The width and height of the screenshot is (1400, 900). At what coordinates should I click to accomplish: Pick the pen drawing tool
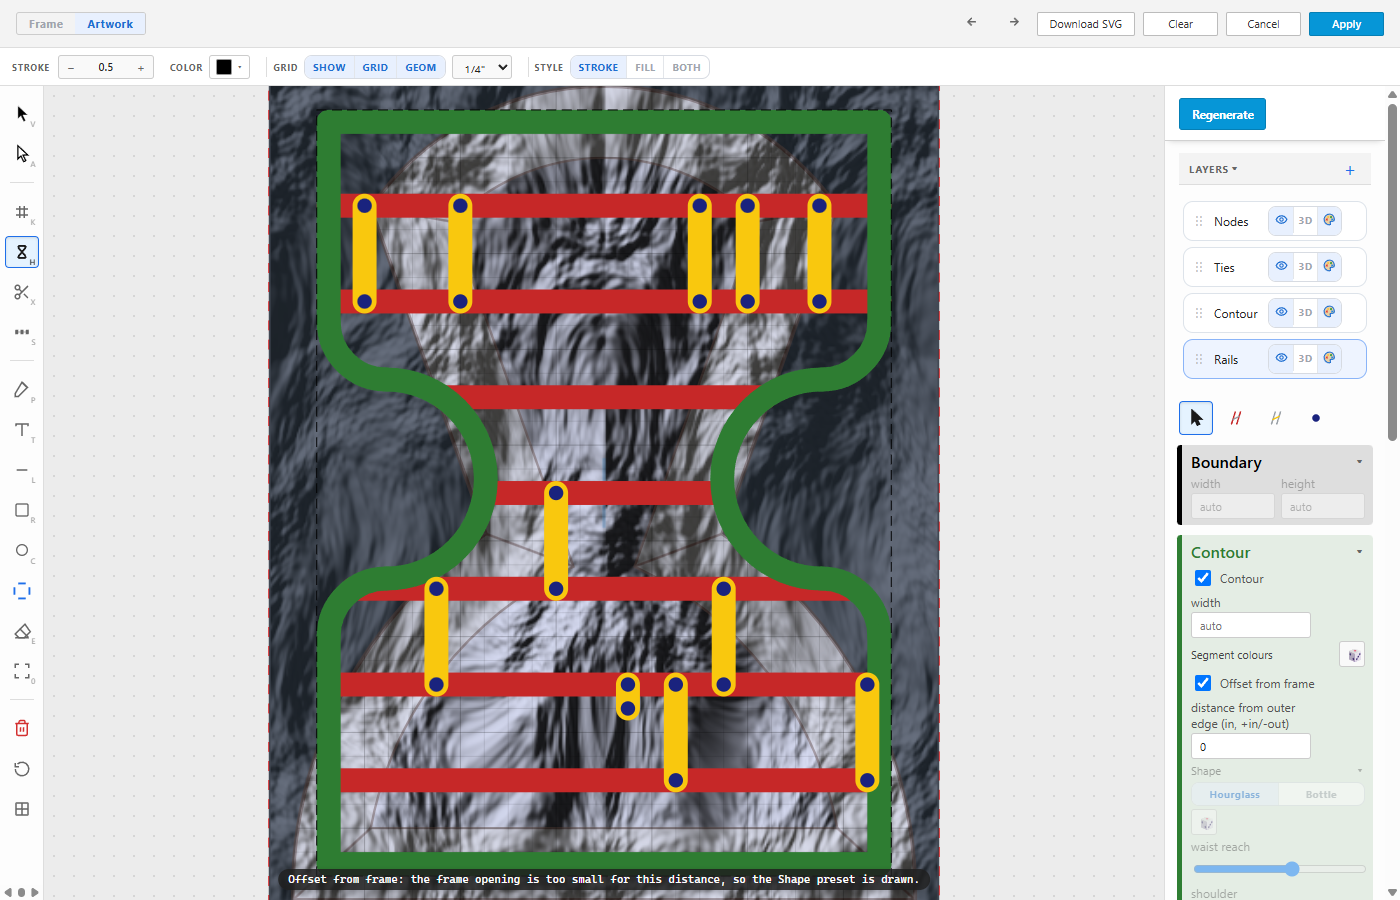[22, 390]
